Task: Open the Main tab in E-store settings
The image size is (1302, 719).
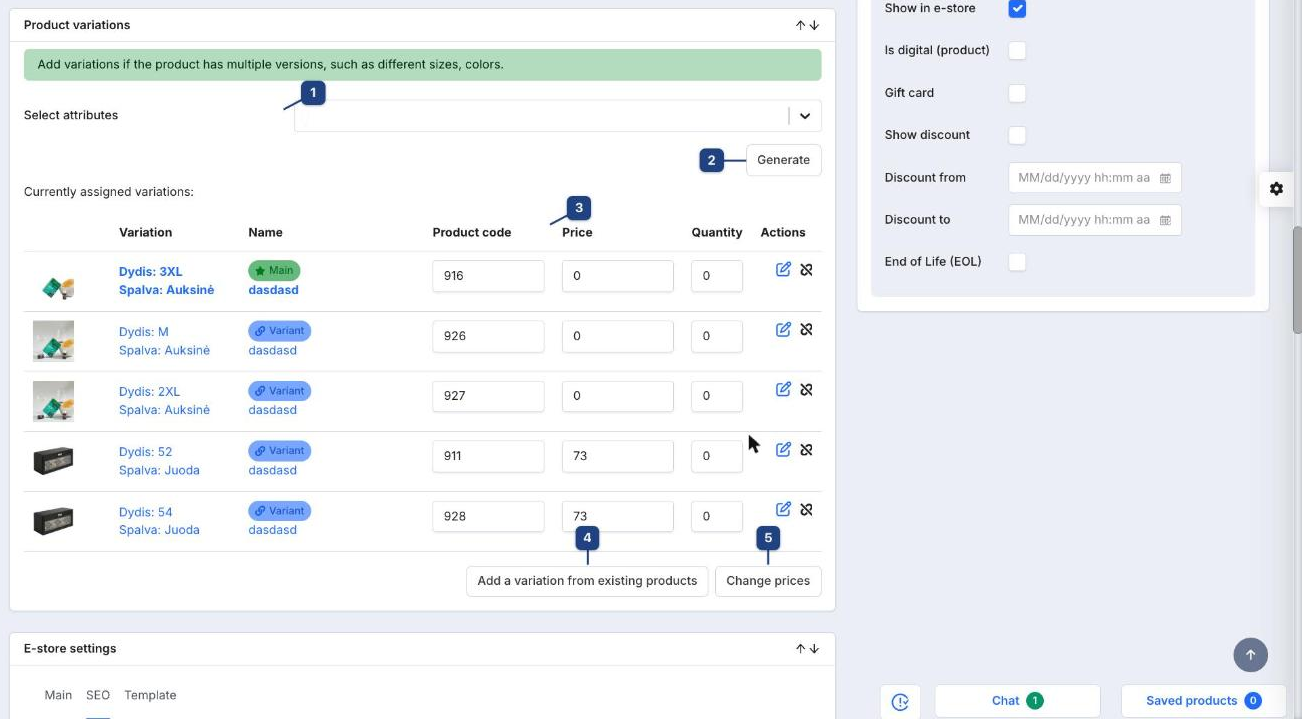Action: tap(58, 695)
